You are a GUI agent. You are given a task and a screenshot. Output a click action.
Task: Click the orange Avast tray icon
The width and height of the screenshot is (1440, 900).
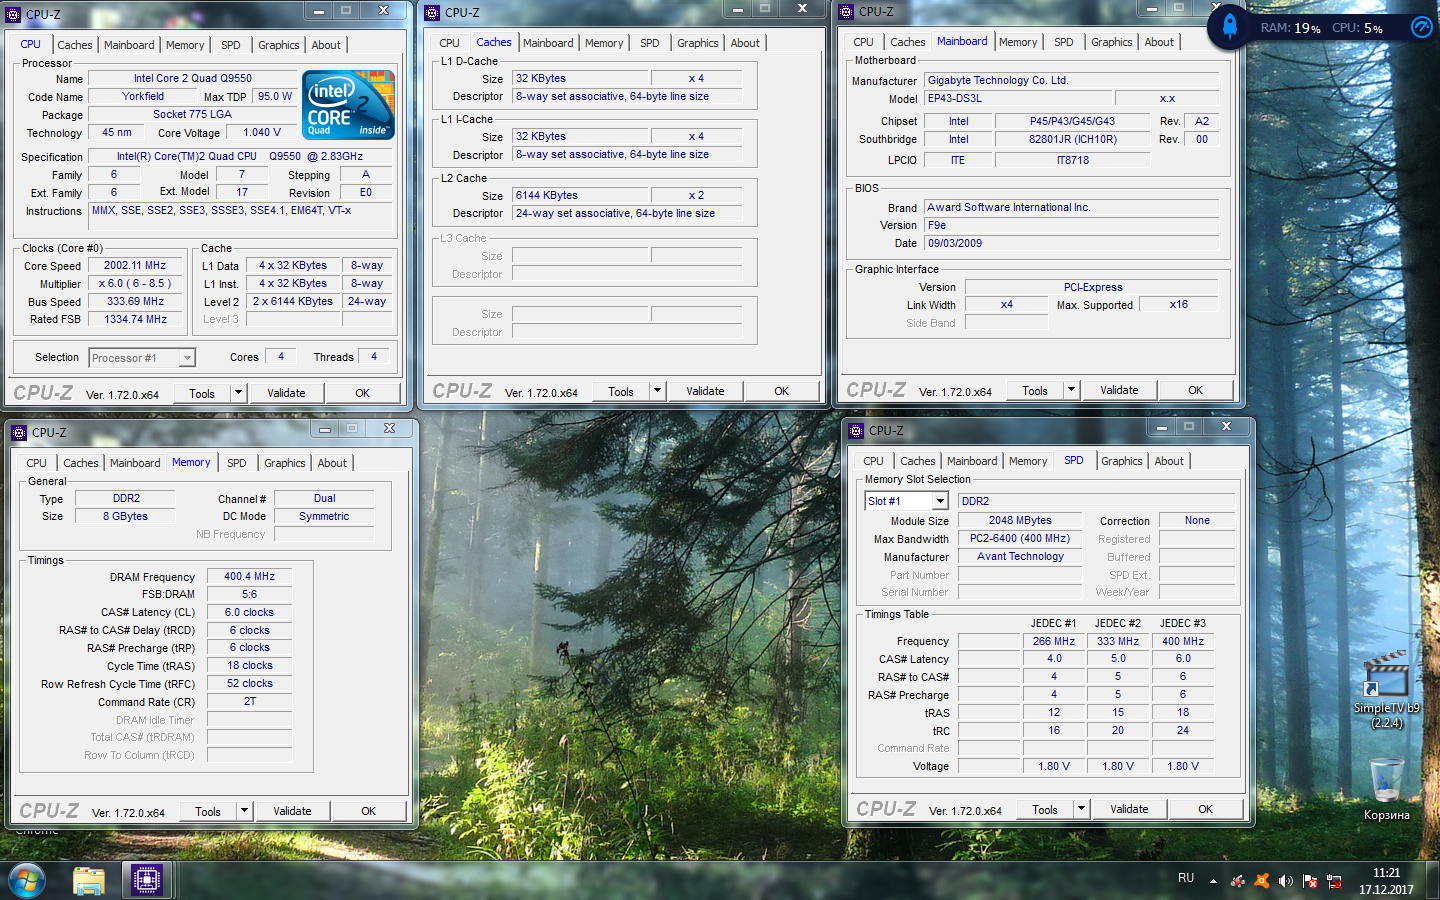coord(1262,881)
